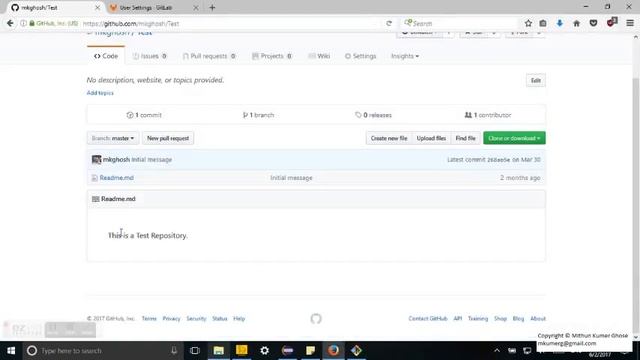The width and height of the screenshot is (640, 360).
Task: Click the footer Status link
Action: [220, 318]
